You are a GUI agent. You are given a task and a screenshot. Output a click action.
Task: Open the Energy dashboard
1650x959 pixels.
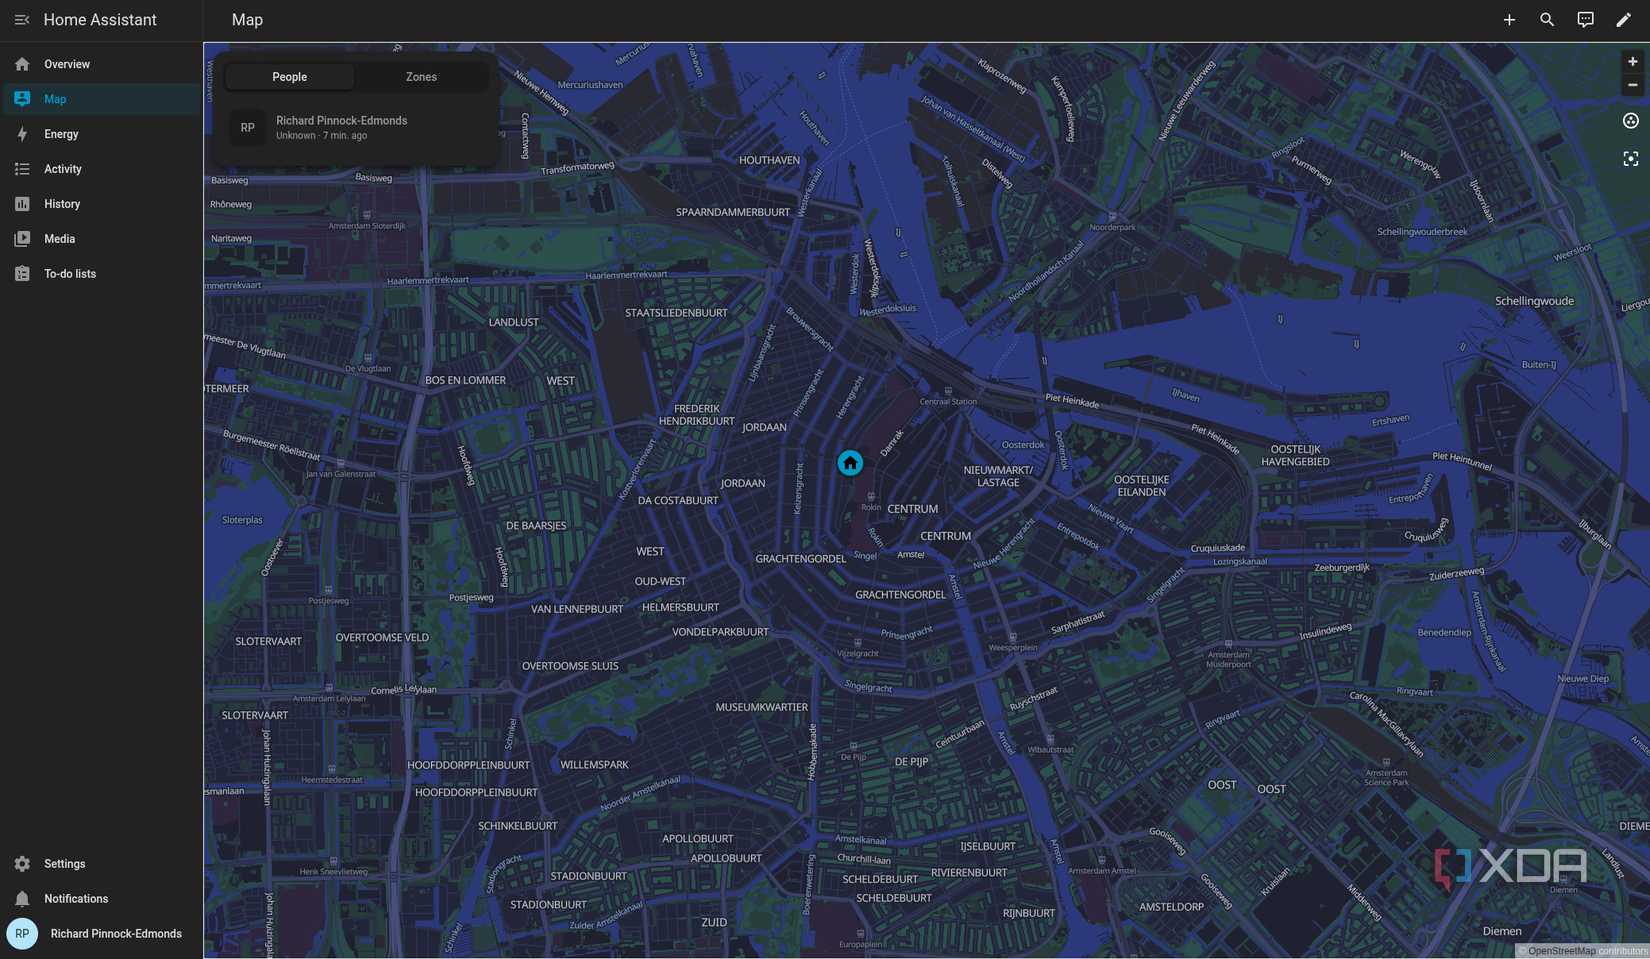[x=101, y=134]
